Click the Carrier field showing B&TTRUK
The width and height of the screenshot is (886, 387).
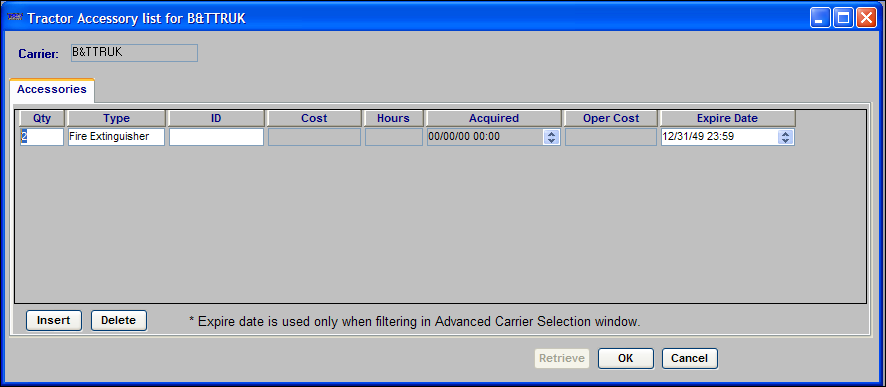[134, 53]
